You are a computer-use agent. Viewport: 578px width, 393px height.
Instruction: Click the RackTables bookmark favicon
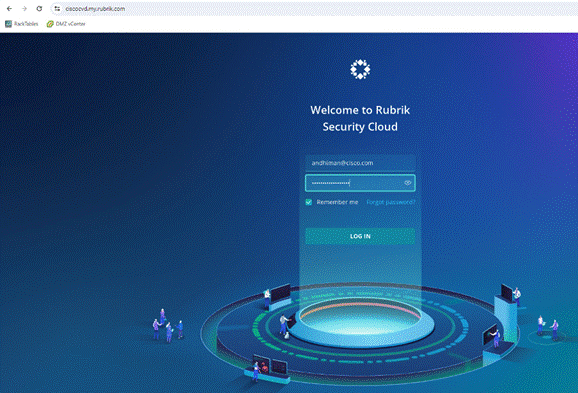coord(8,24)
